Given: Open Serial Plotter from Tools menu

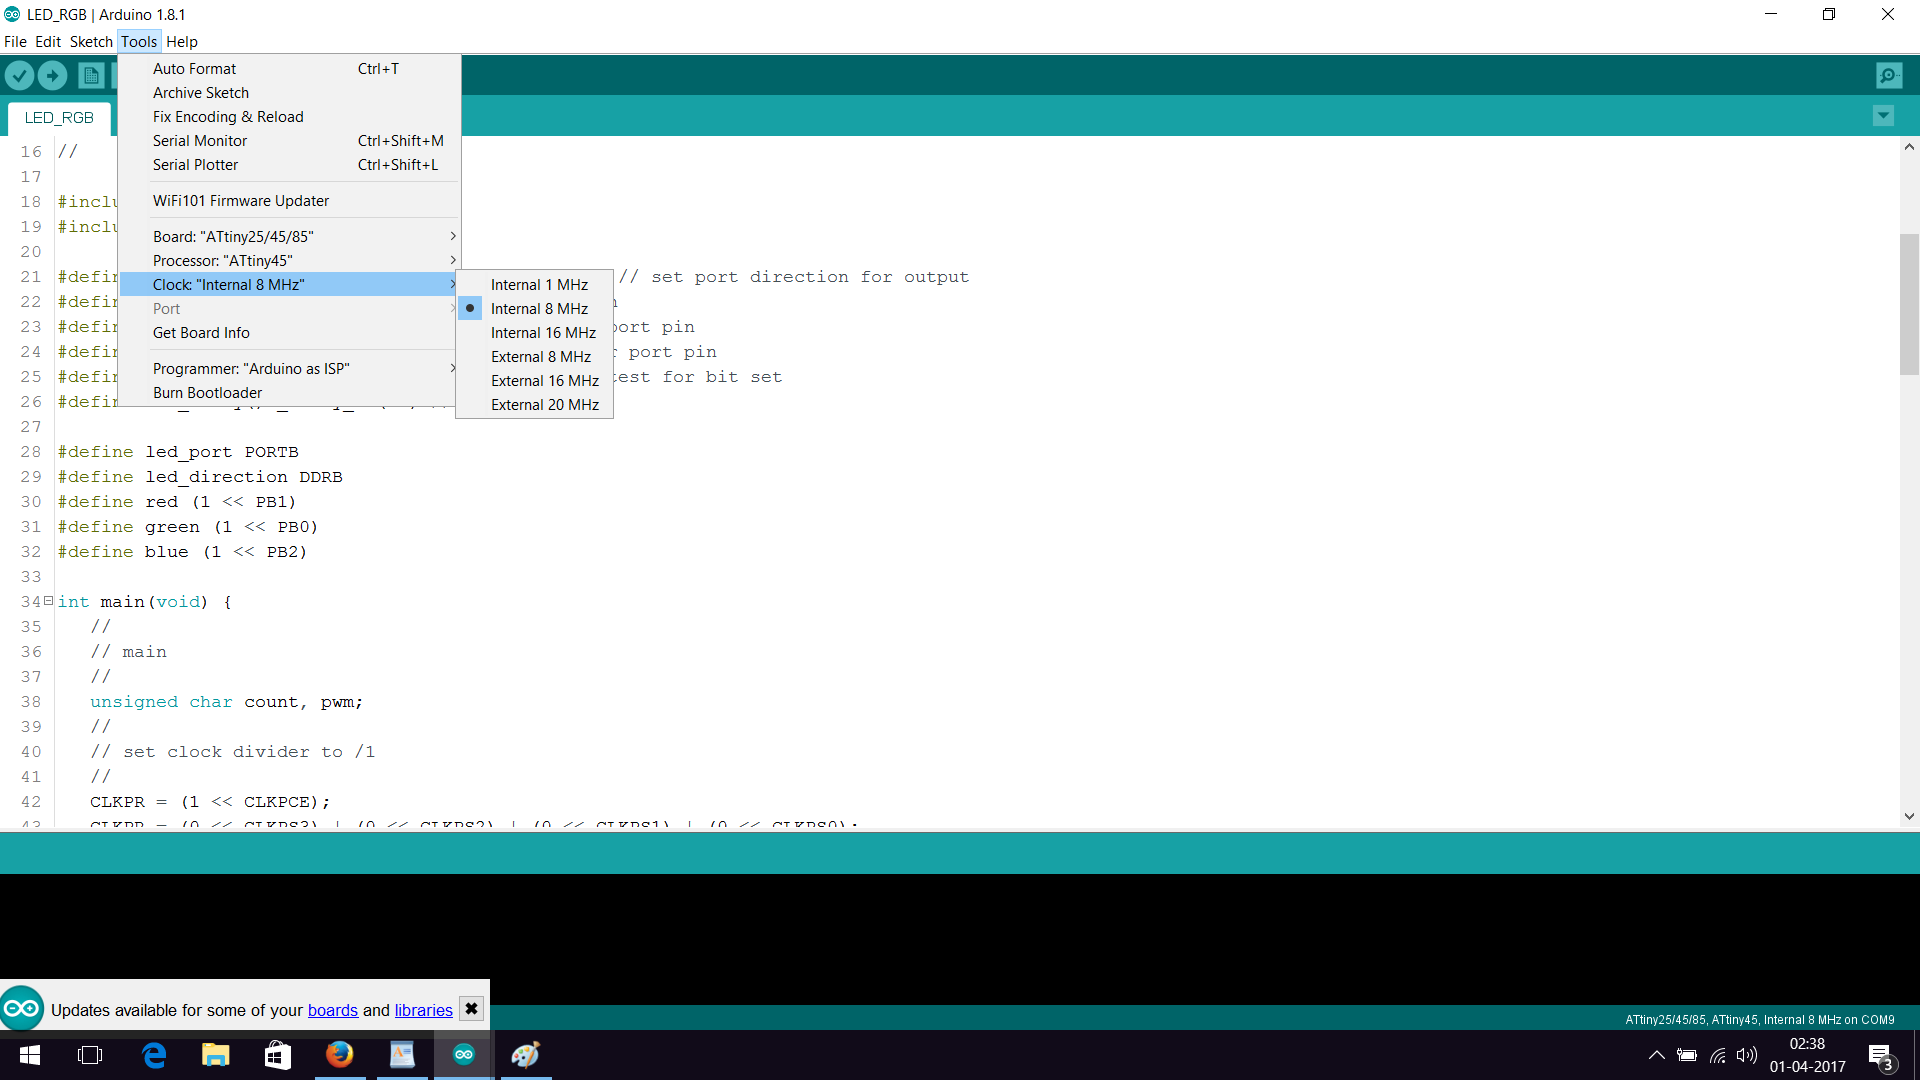Looking at the screenshot, I should [289, 165].
